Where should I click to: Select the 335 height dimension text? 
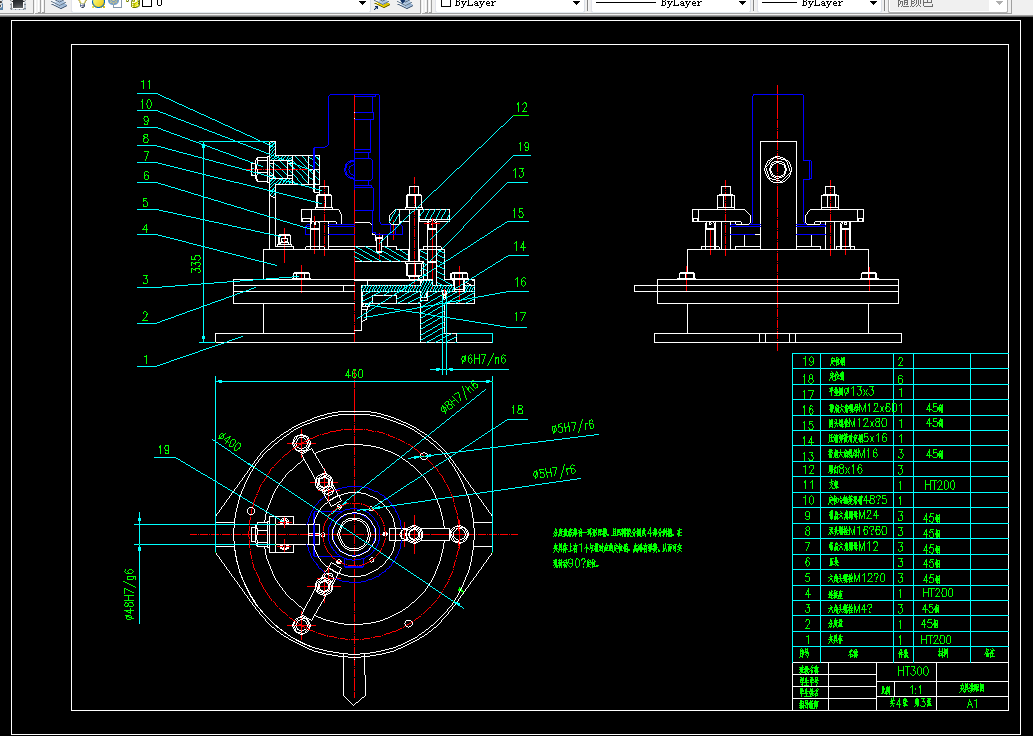[196, 264]
